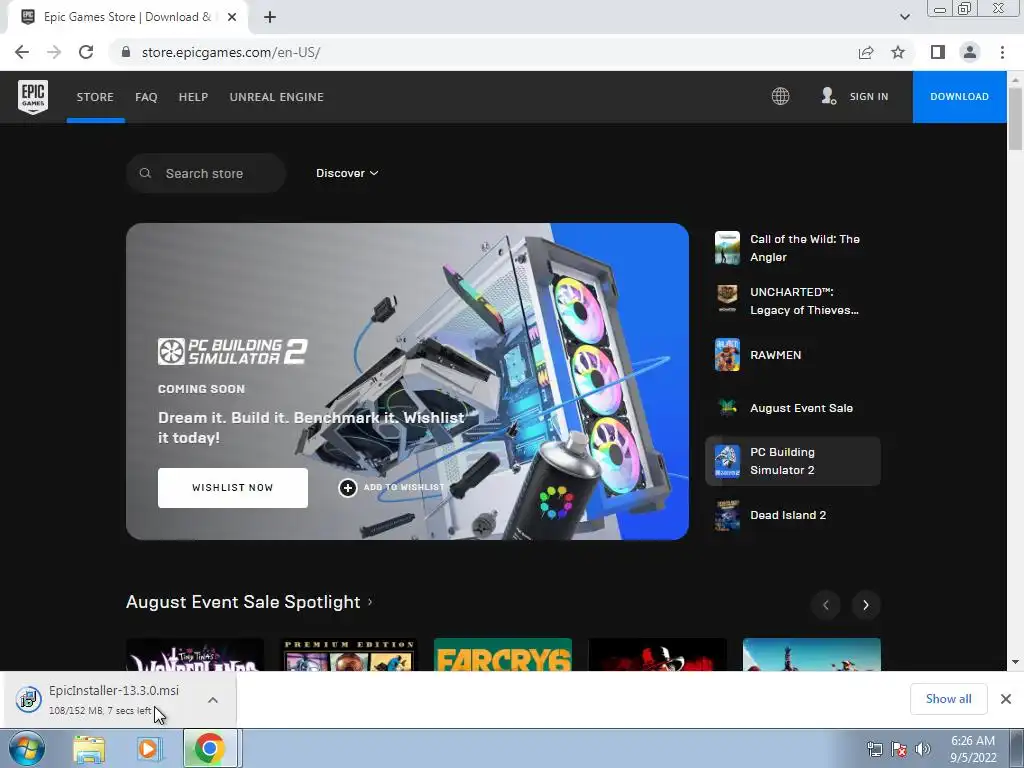Screen dimensions: 1024x768
Task: Click the site padlock icon
Action: point(126,52)
